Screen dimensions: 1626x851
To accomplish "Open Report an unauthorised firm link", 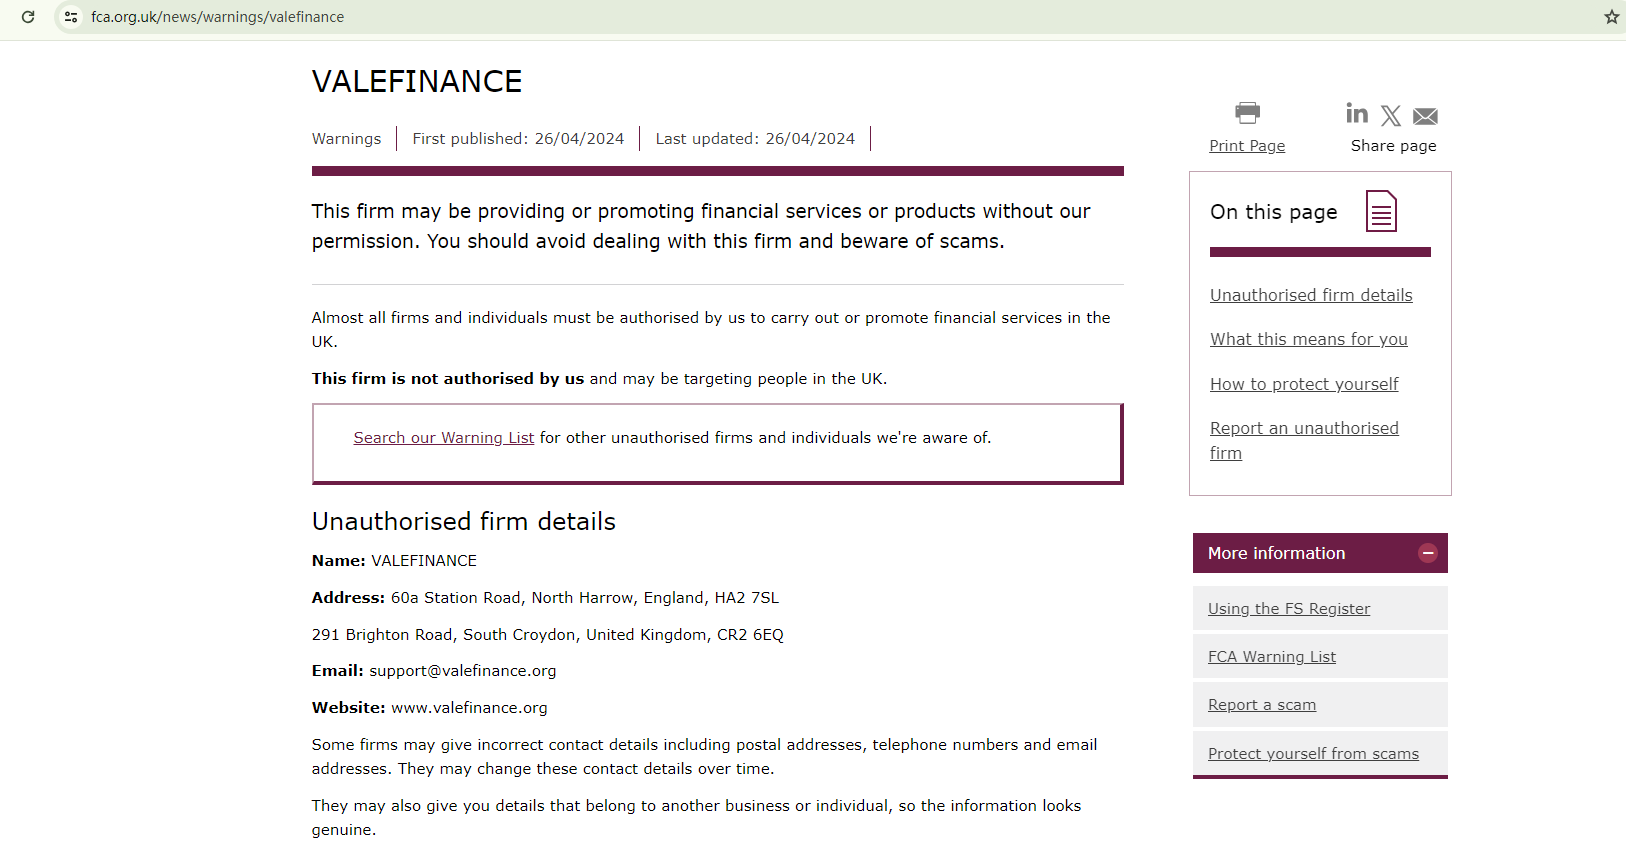I will point(1304,429).
